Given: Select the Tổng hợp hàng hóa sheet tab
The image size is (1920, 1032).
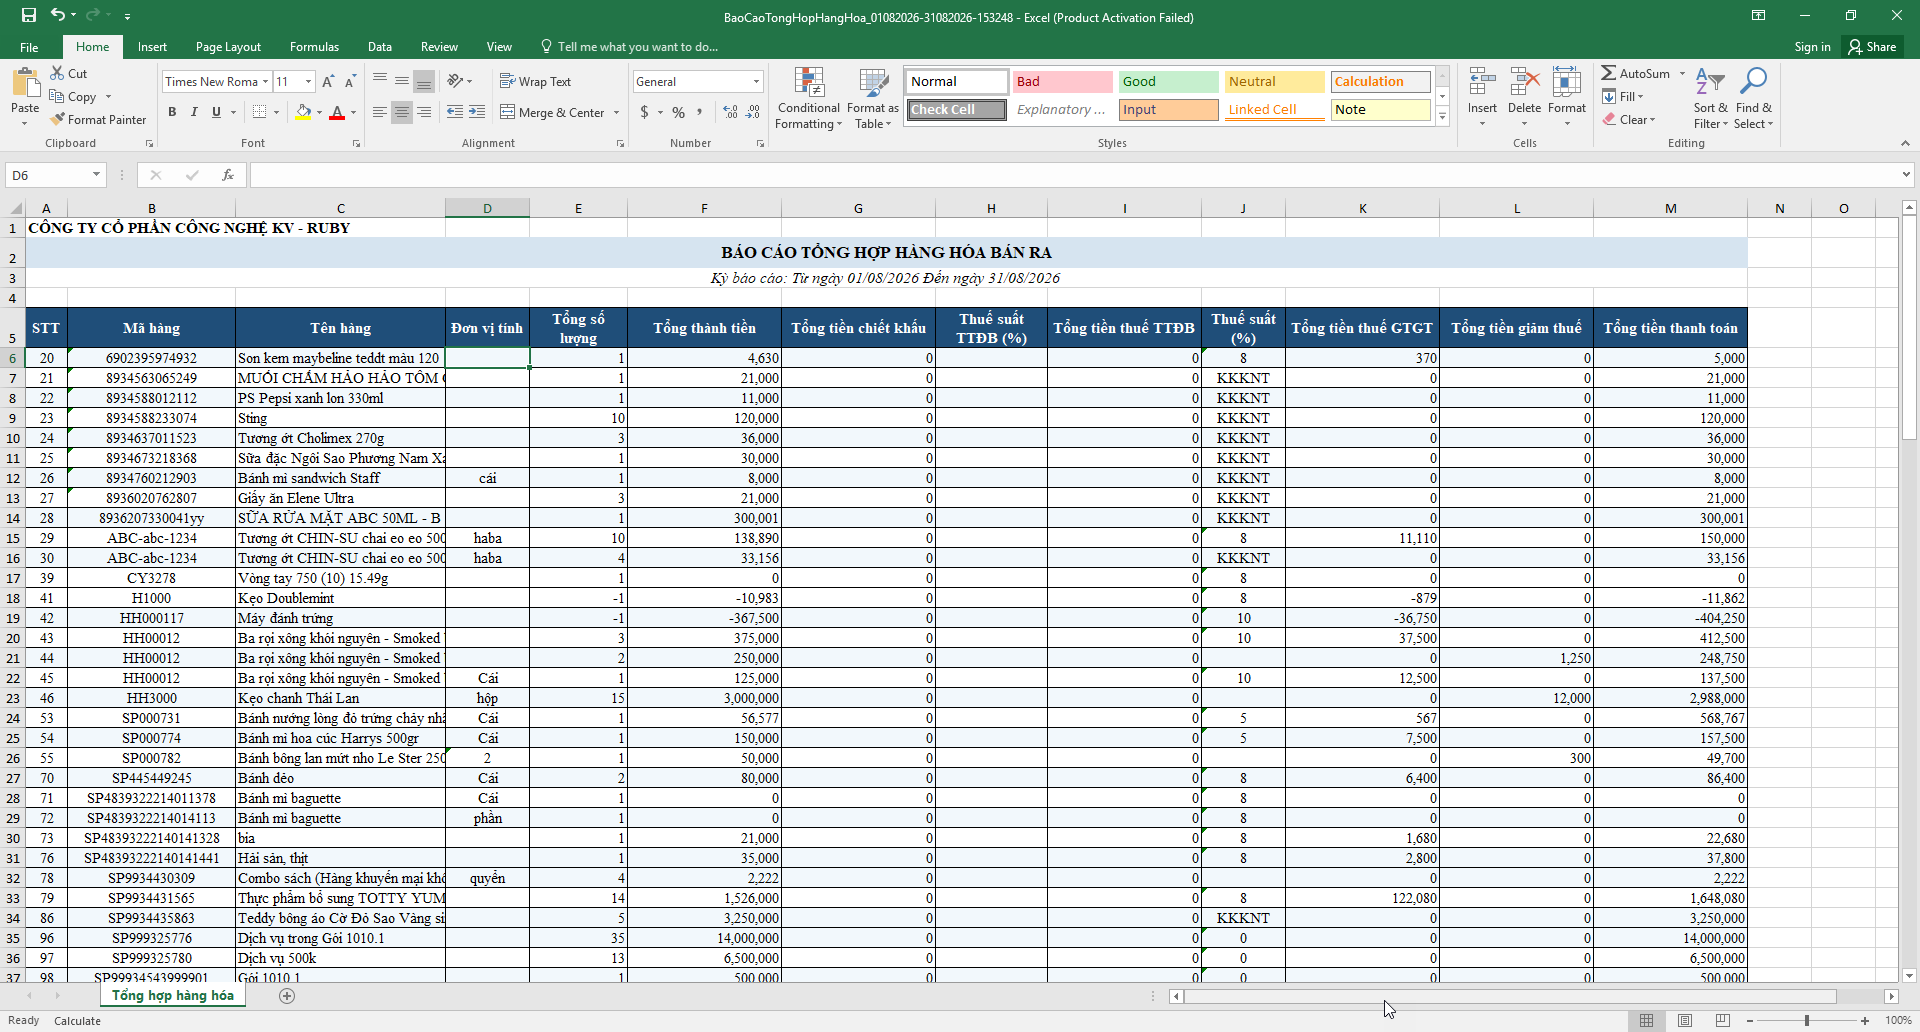Looking at the screenshot, I should [172, 995].
